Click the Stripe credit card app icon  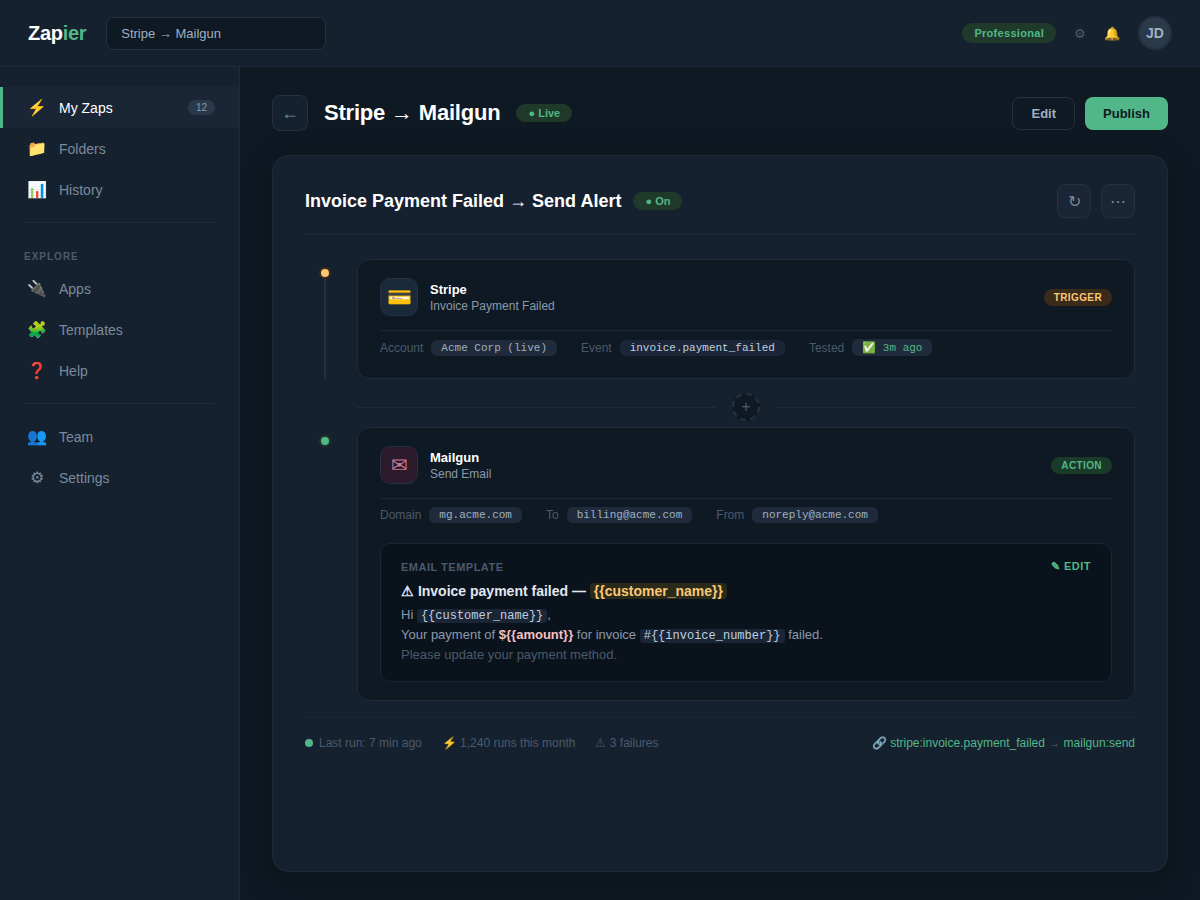point(399,297)
